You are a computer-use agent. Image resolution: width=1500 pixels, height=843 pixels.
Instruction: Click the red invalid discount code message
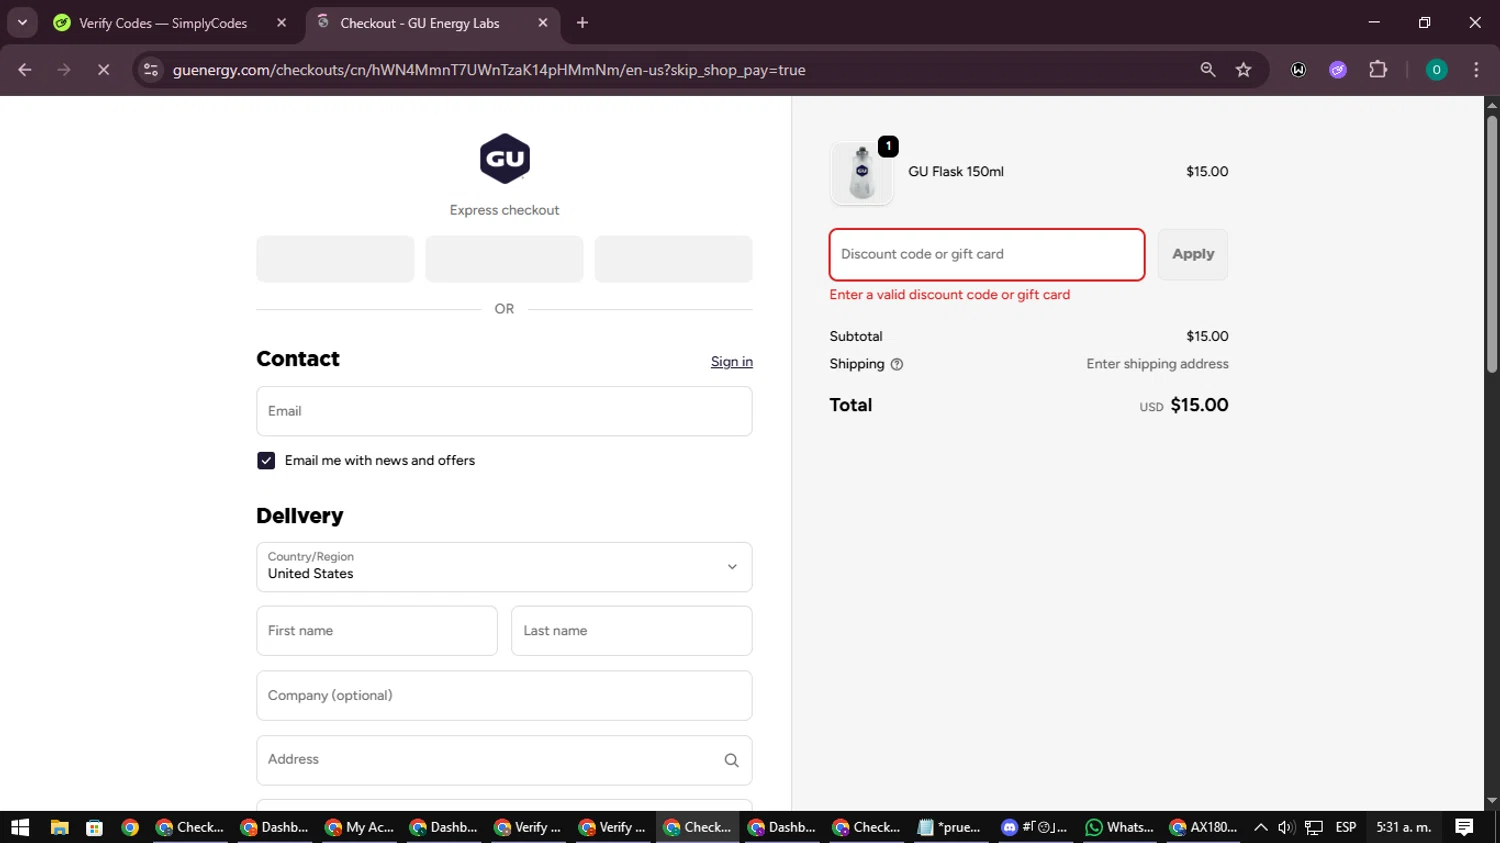[950, 295]
